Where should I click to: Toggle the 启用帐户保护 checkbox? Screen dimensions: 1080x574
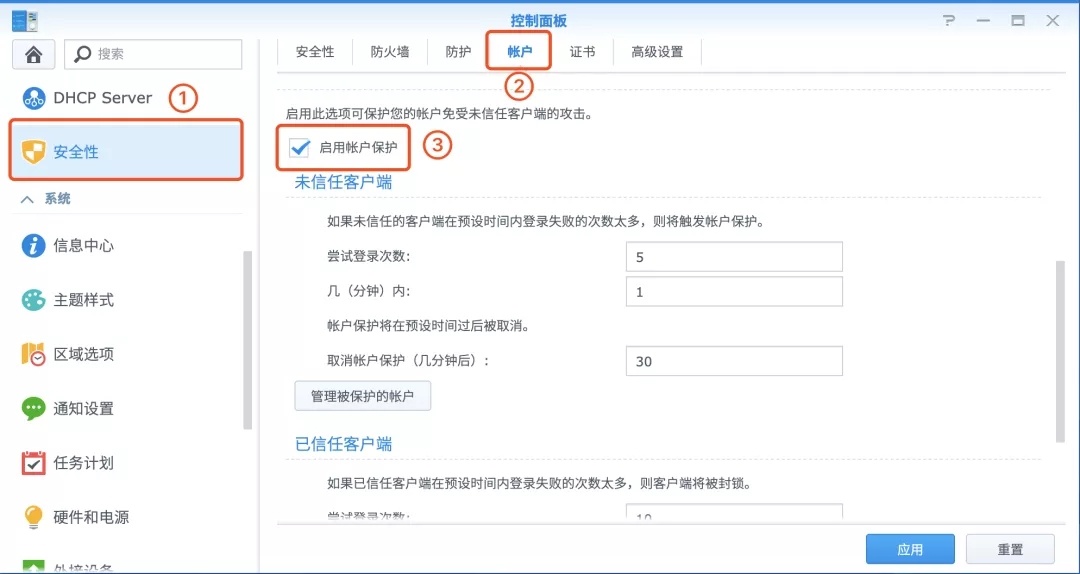click(x=300, y=148)
